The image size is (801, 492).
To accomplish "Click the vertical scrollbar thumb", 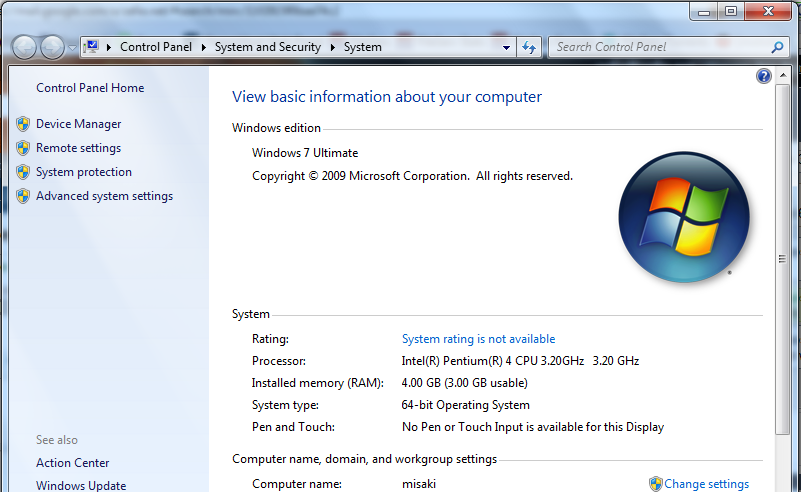I will click(x=781, y=260).
